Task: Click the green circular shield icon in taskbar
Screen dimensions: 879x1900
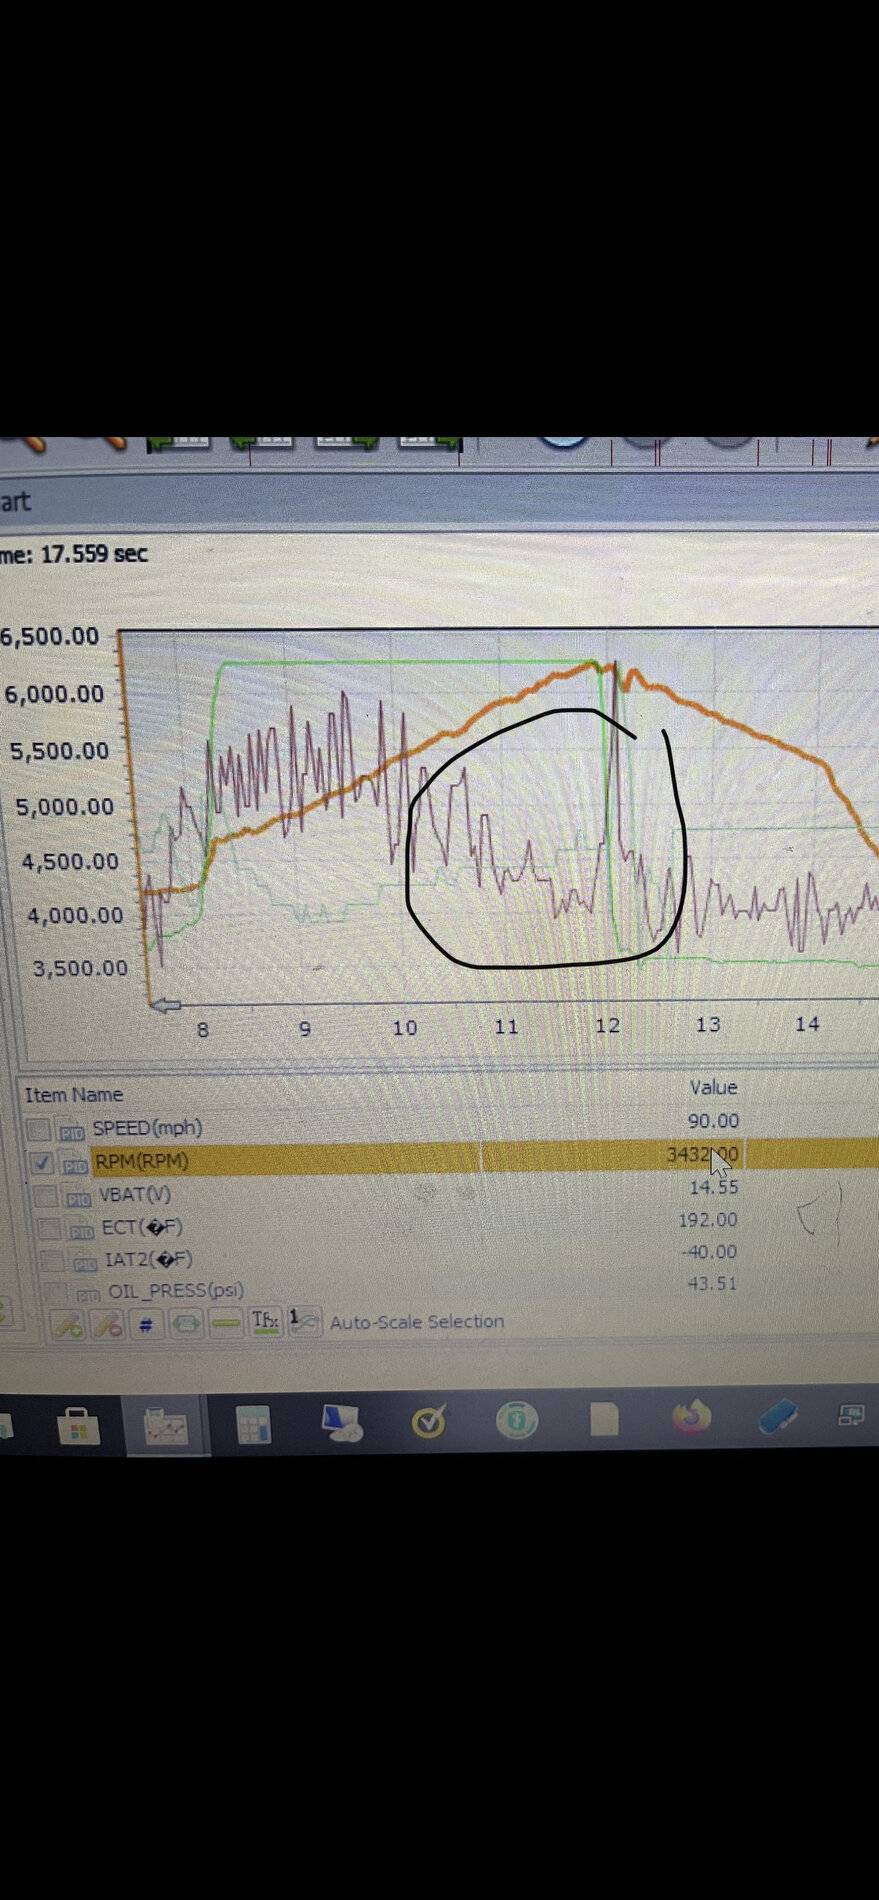Action: click(516, 1419)
